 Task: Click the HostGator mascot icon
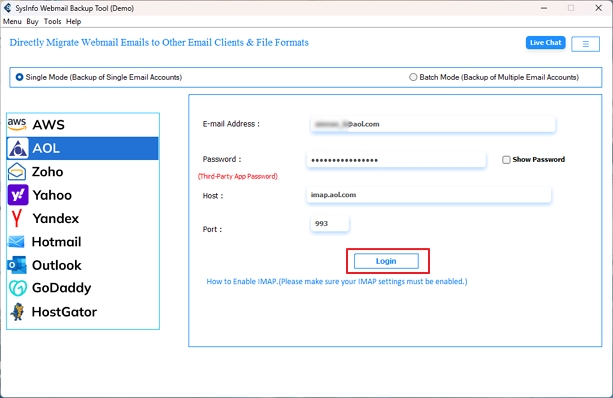click(17, 312)
